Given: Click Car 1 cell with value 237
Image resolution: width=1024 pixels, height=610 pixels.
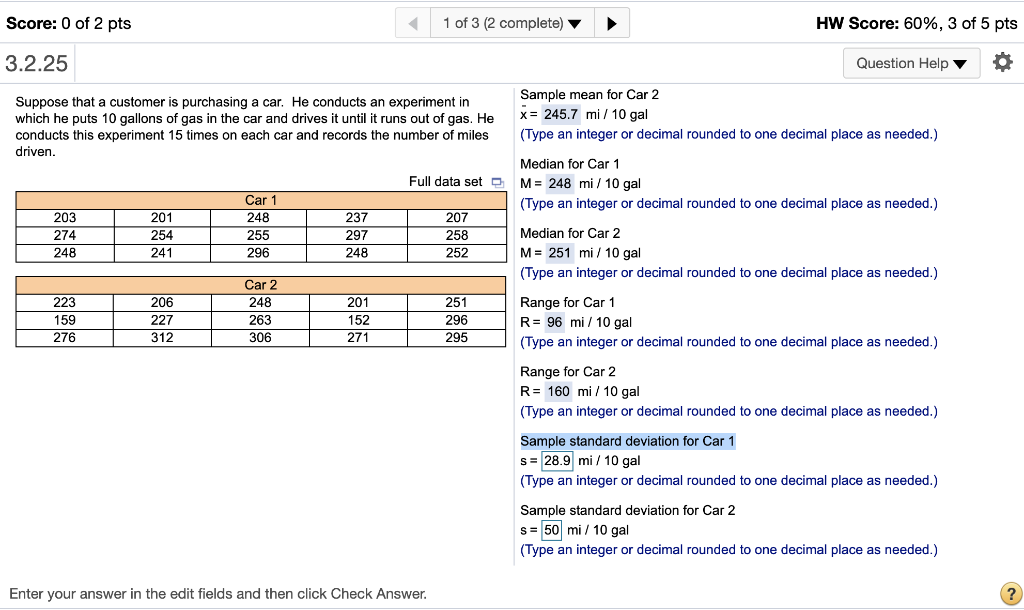Looking at the screenshot, I should [x=357, y=217].
